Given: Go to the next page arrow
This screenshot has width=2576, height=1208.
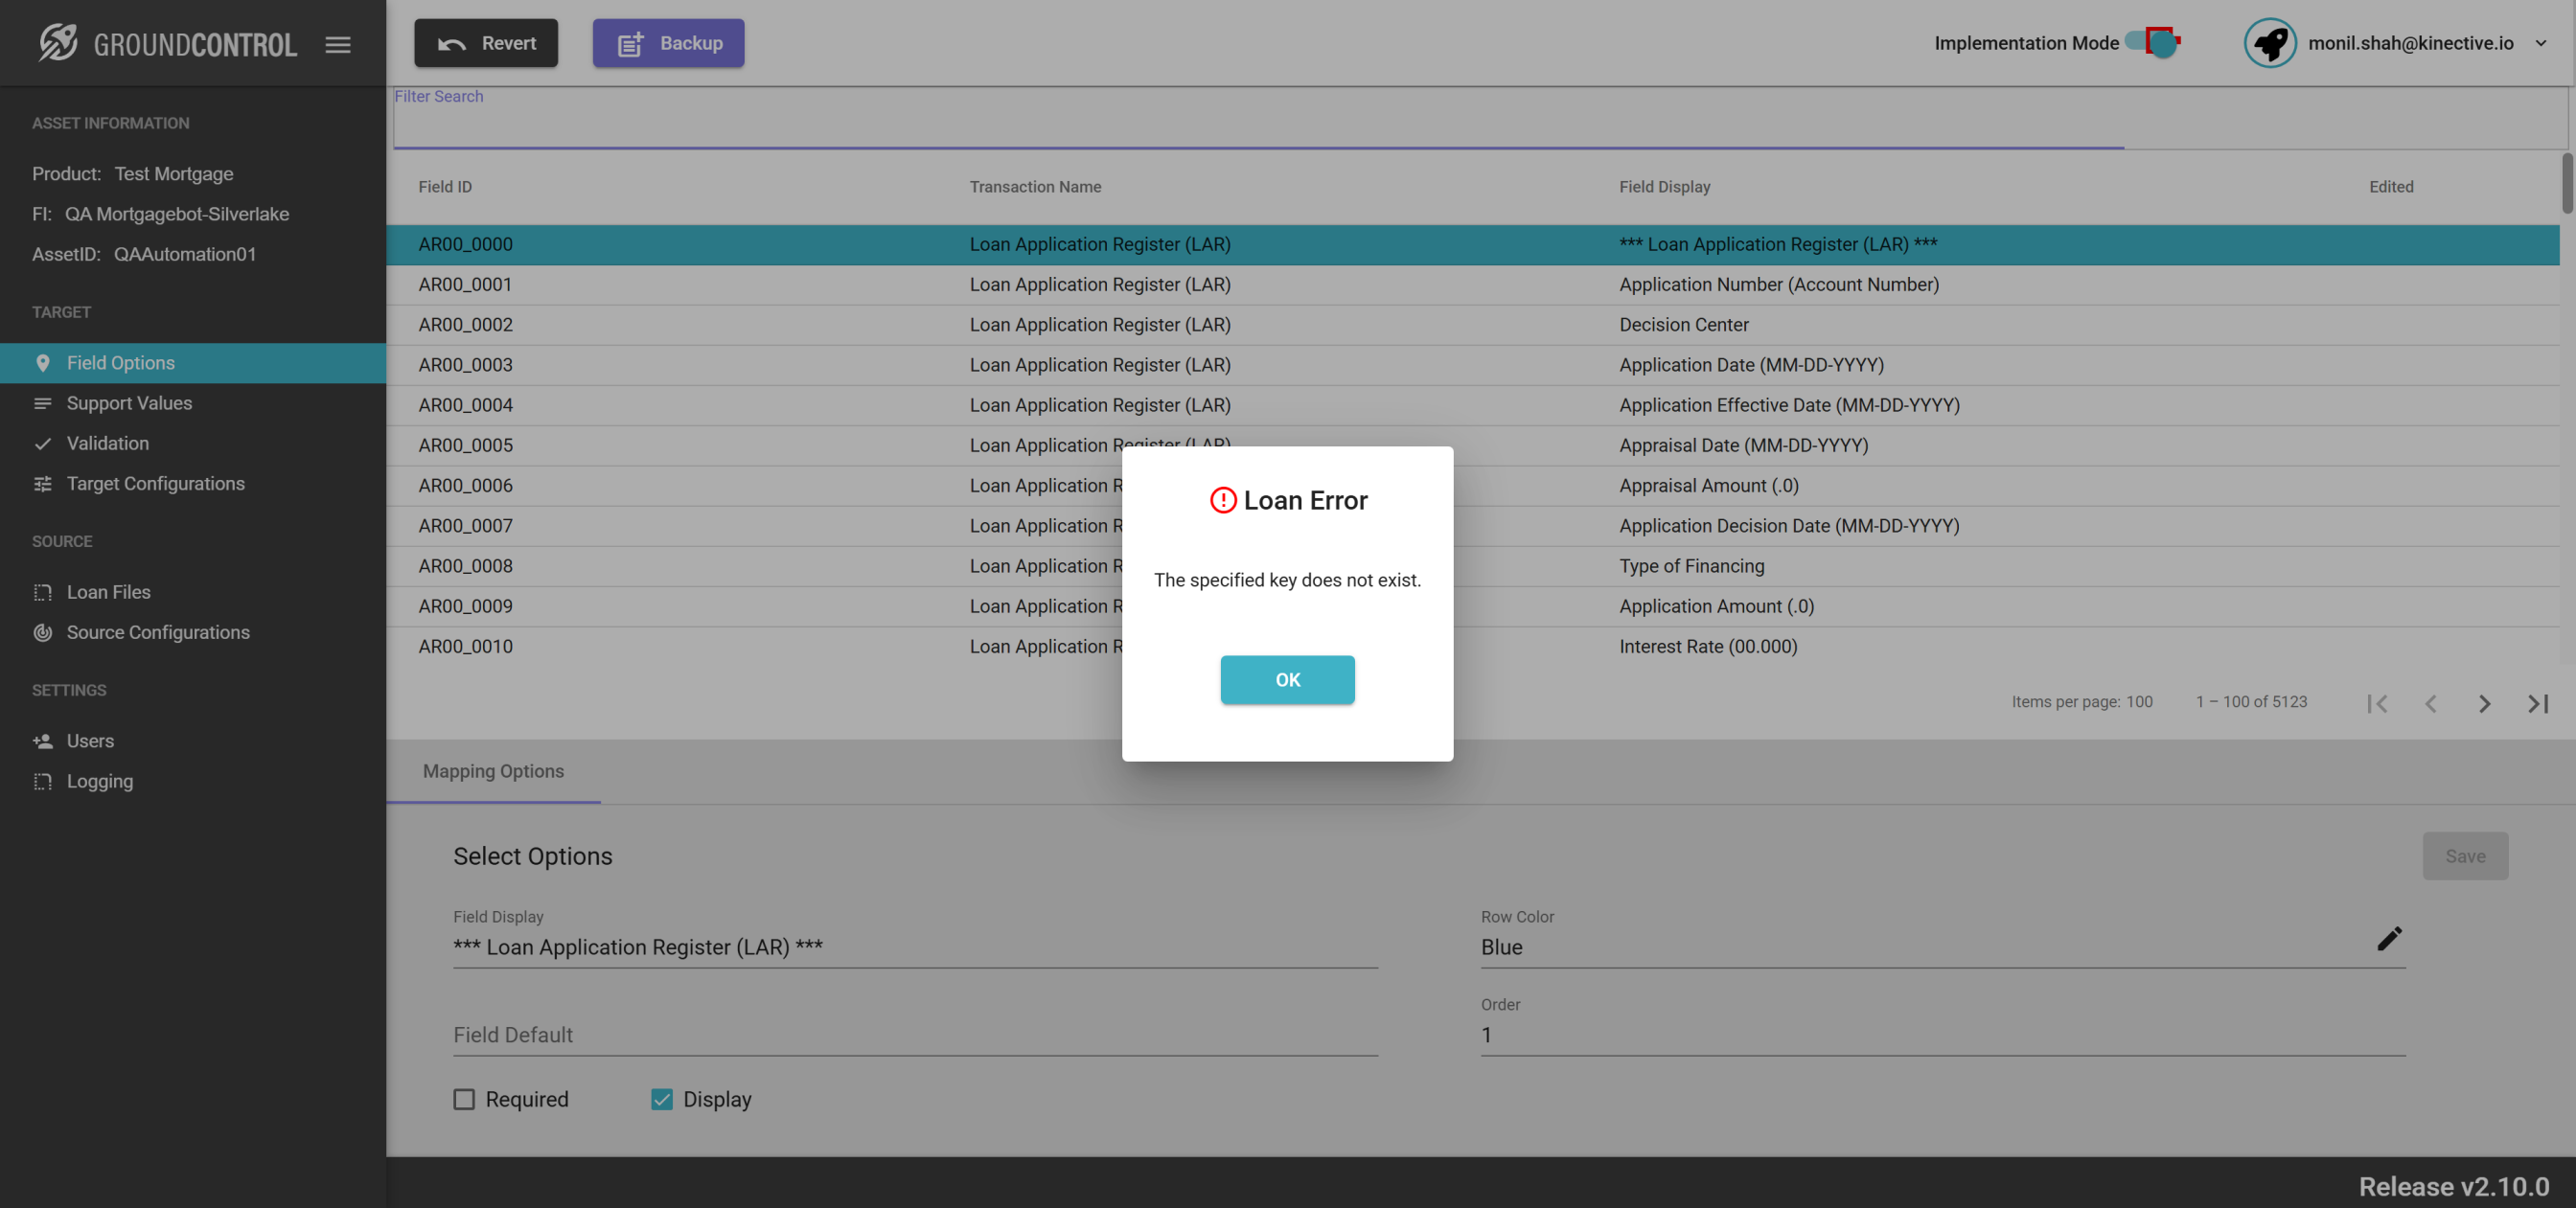Looking at the screenshot, I should tap(2484, 703).
